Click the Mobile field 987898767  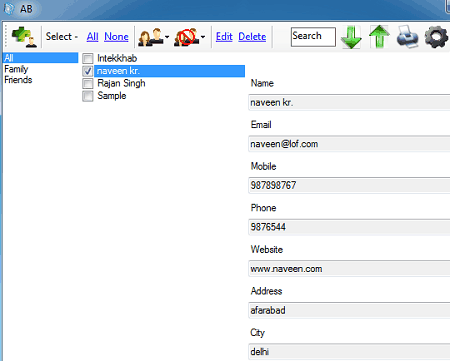(349, 185)
